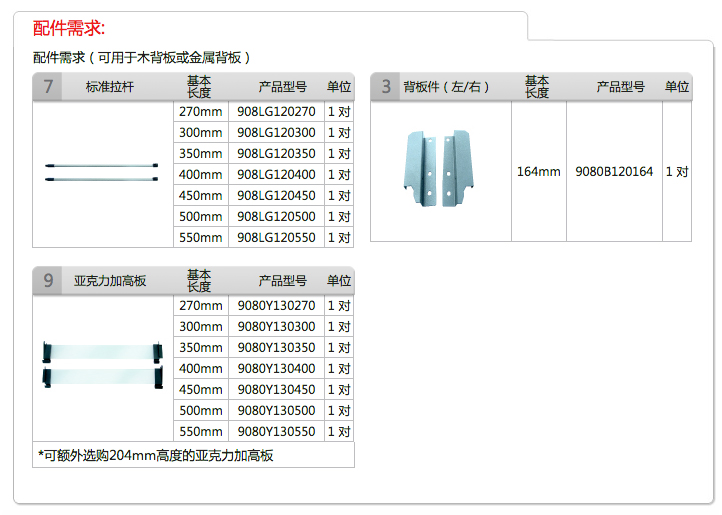Click the number 3 badge icon
The height and width of the screenshot is (515, 722).
pyautogui.click(x=385, y=87)
